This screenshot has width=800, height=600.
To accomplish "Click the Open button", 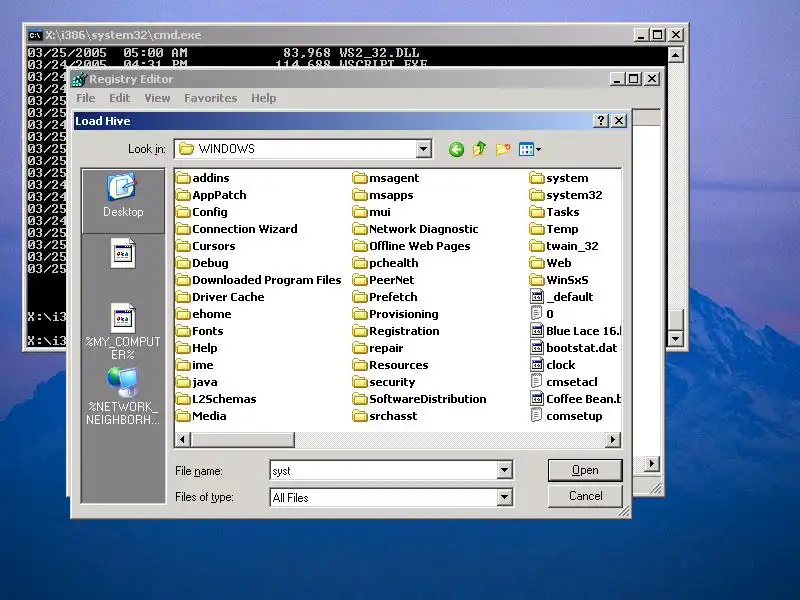I will click(585, 470).
